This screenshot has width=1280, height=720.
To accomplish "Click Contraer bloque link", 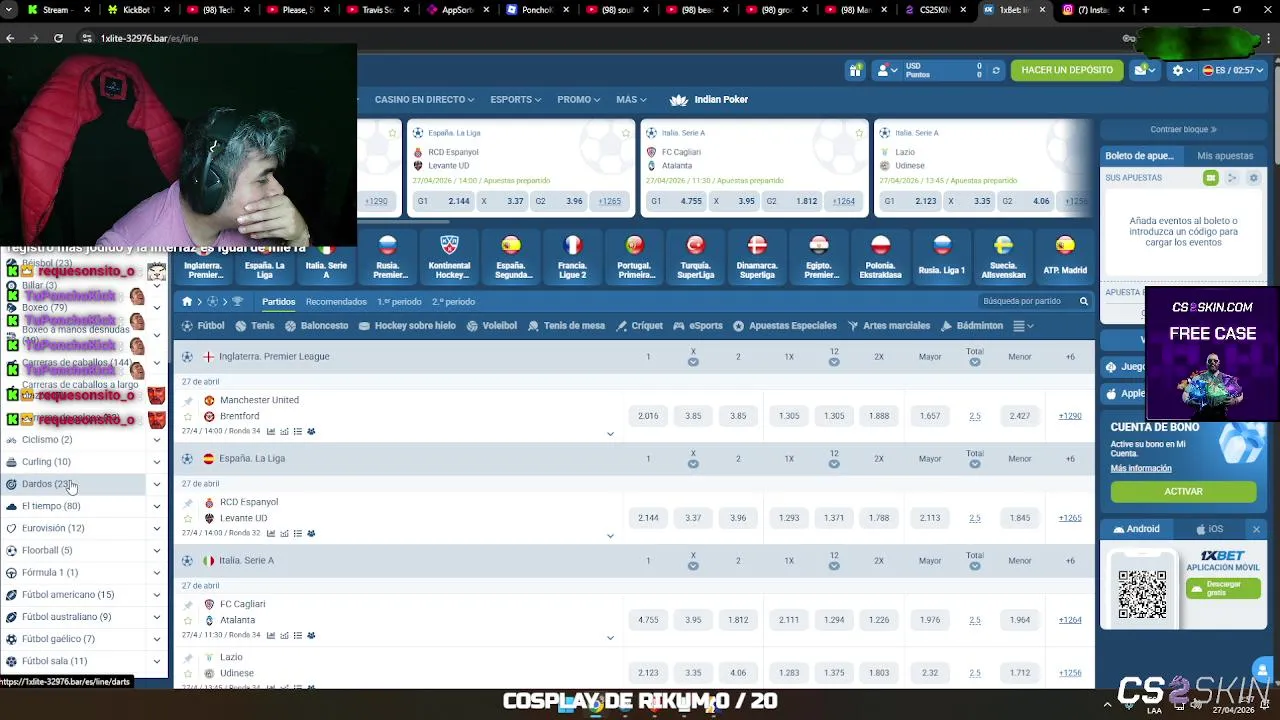I will click(1183, 129).
